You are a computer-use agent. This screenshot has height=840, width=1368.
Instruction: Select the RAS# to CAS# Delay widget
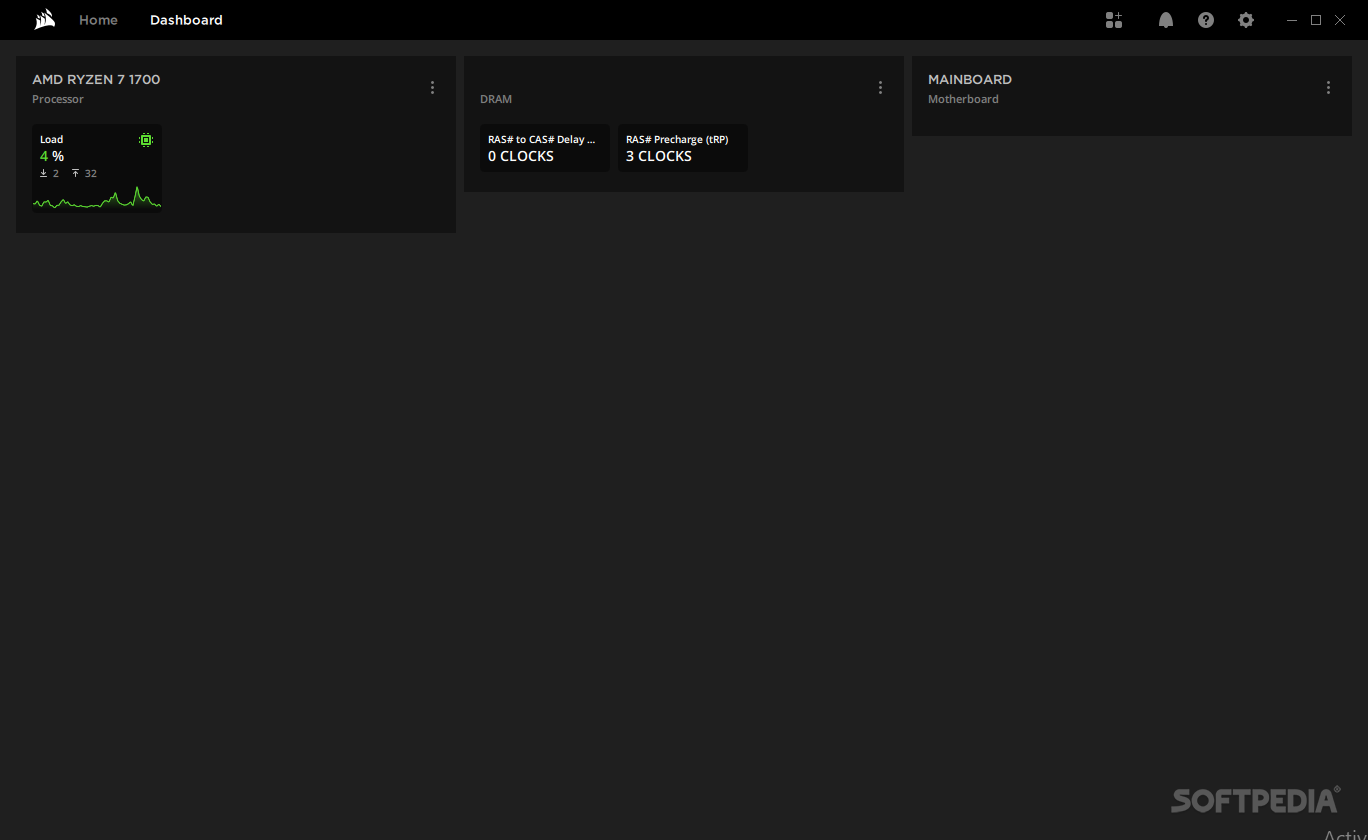[545, 148]
